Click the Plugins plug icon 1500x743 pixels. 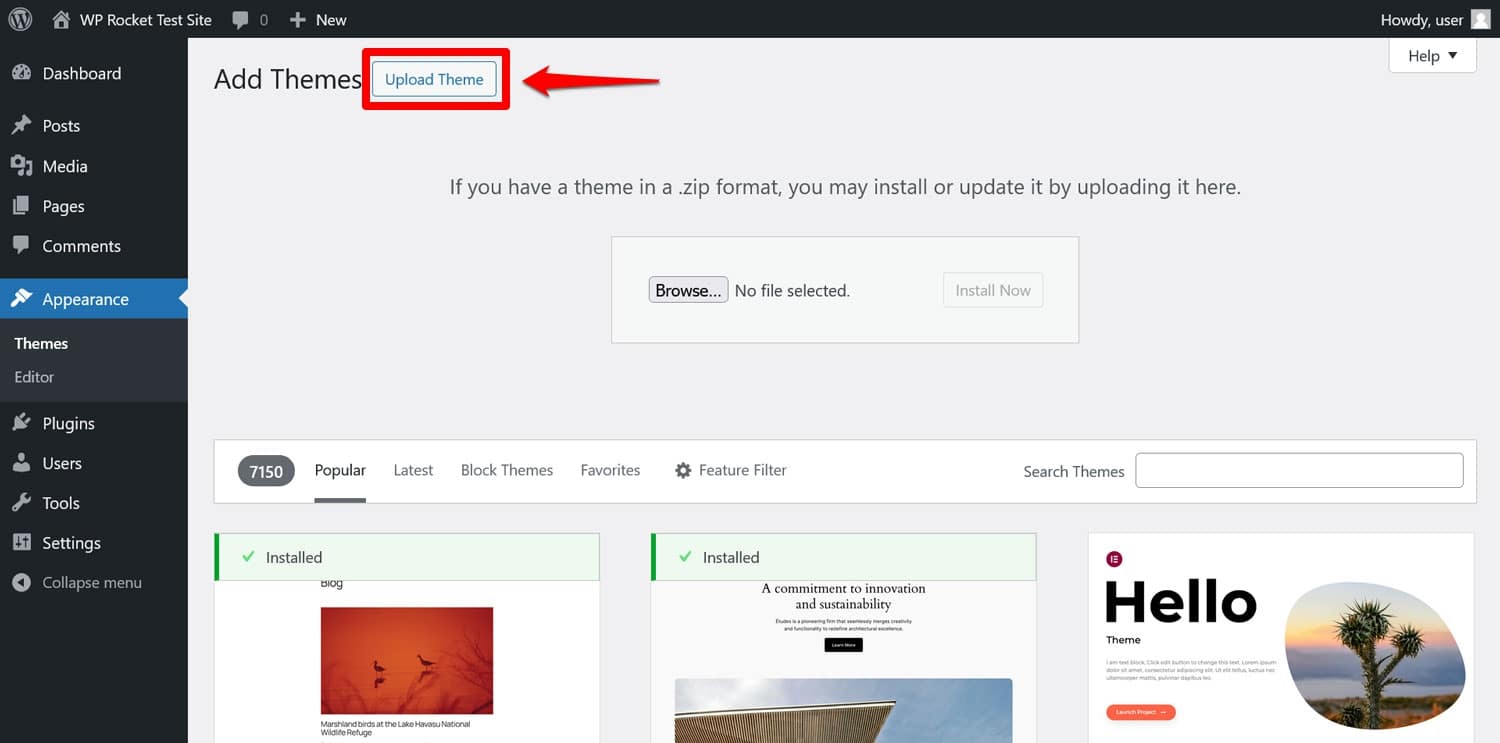click(21, 423)
